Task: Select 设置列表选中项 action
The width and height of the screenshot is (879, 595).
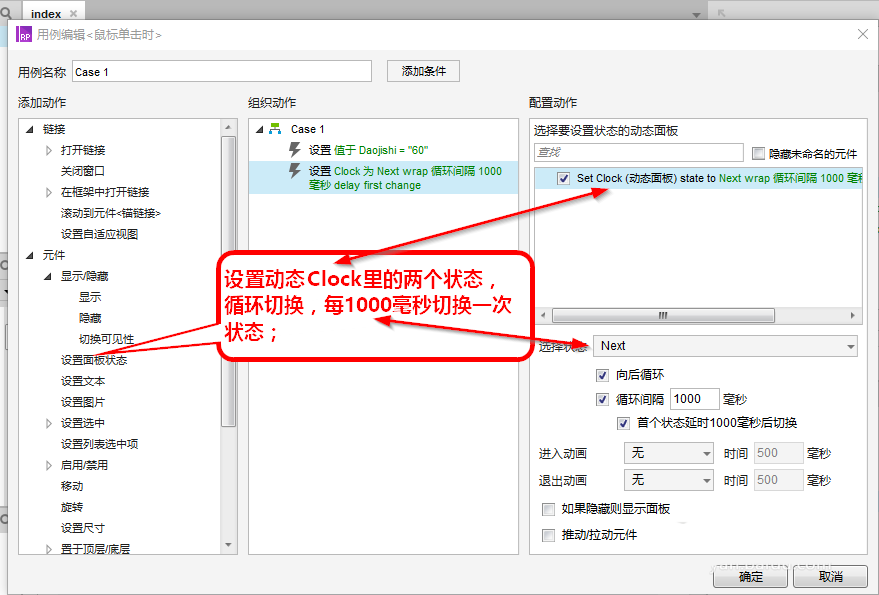Action: coord(99,444)
